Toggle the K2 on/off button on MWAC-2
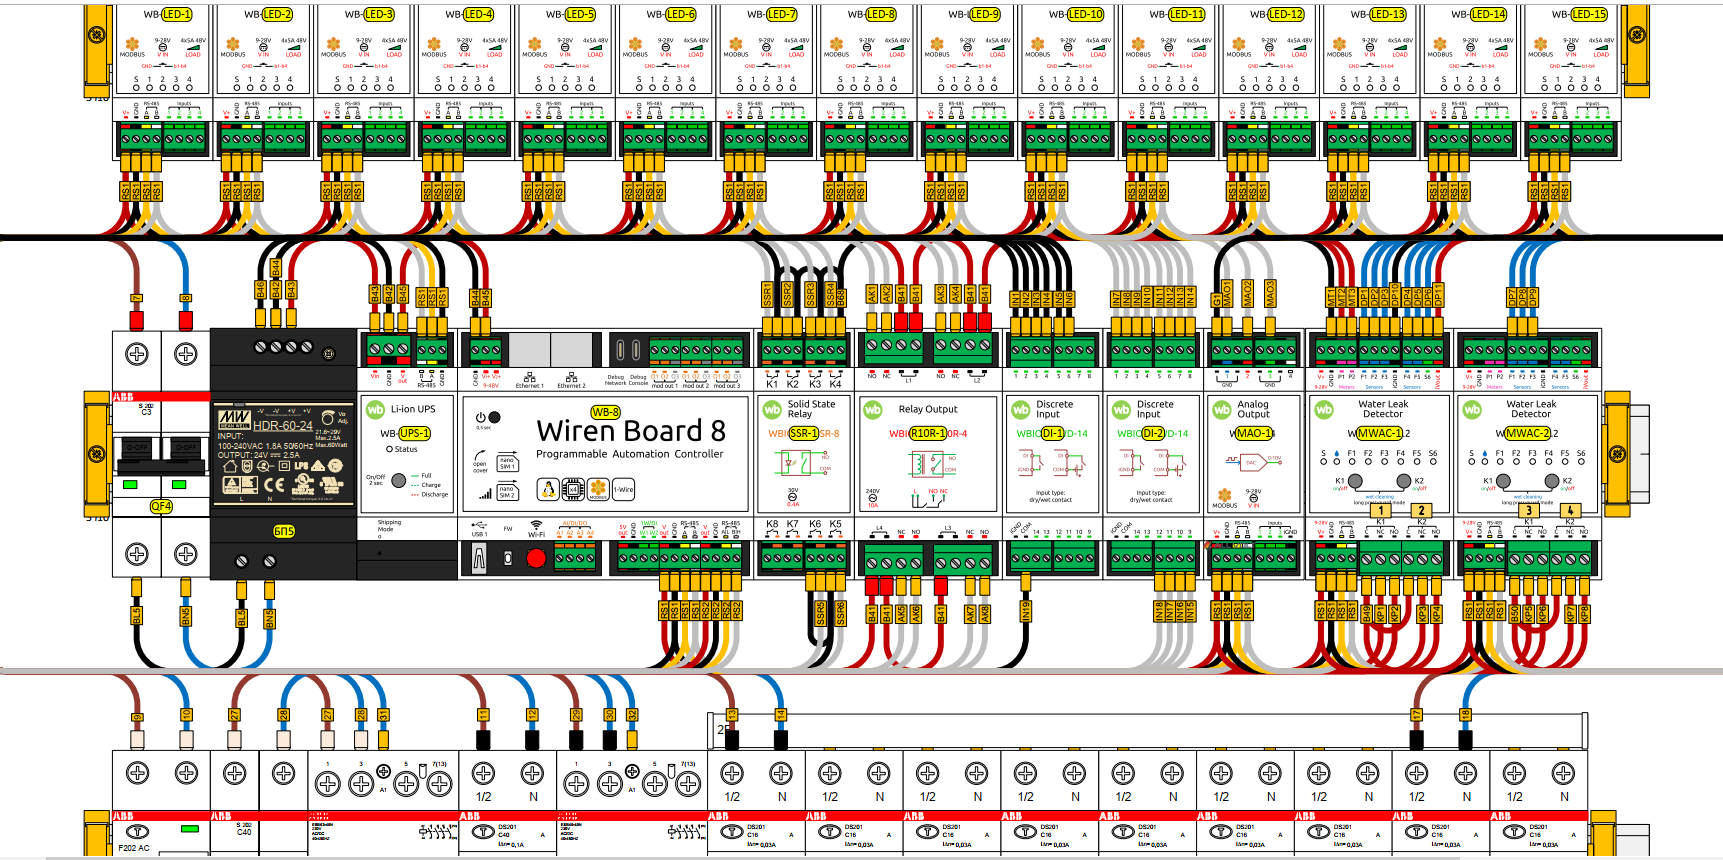Screen dimensions: 1723x860 point(1552,481)
